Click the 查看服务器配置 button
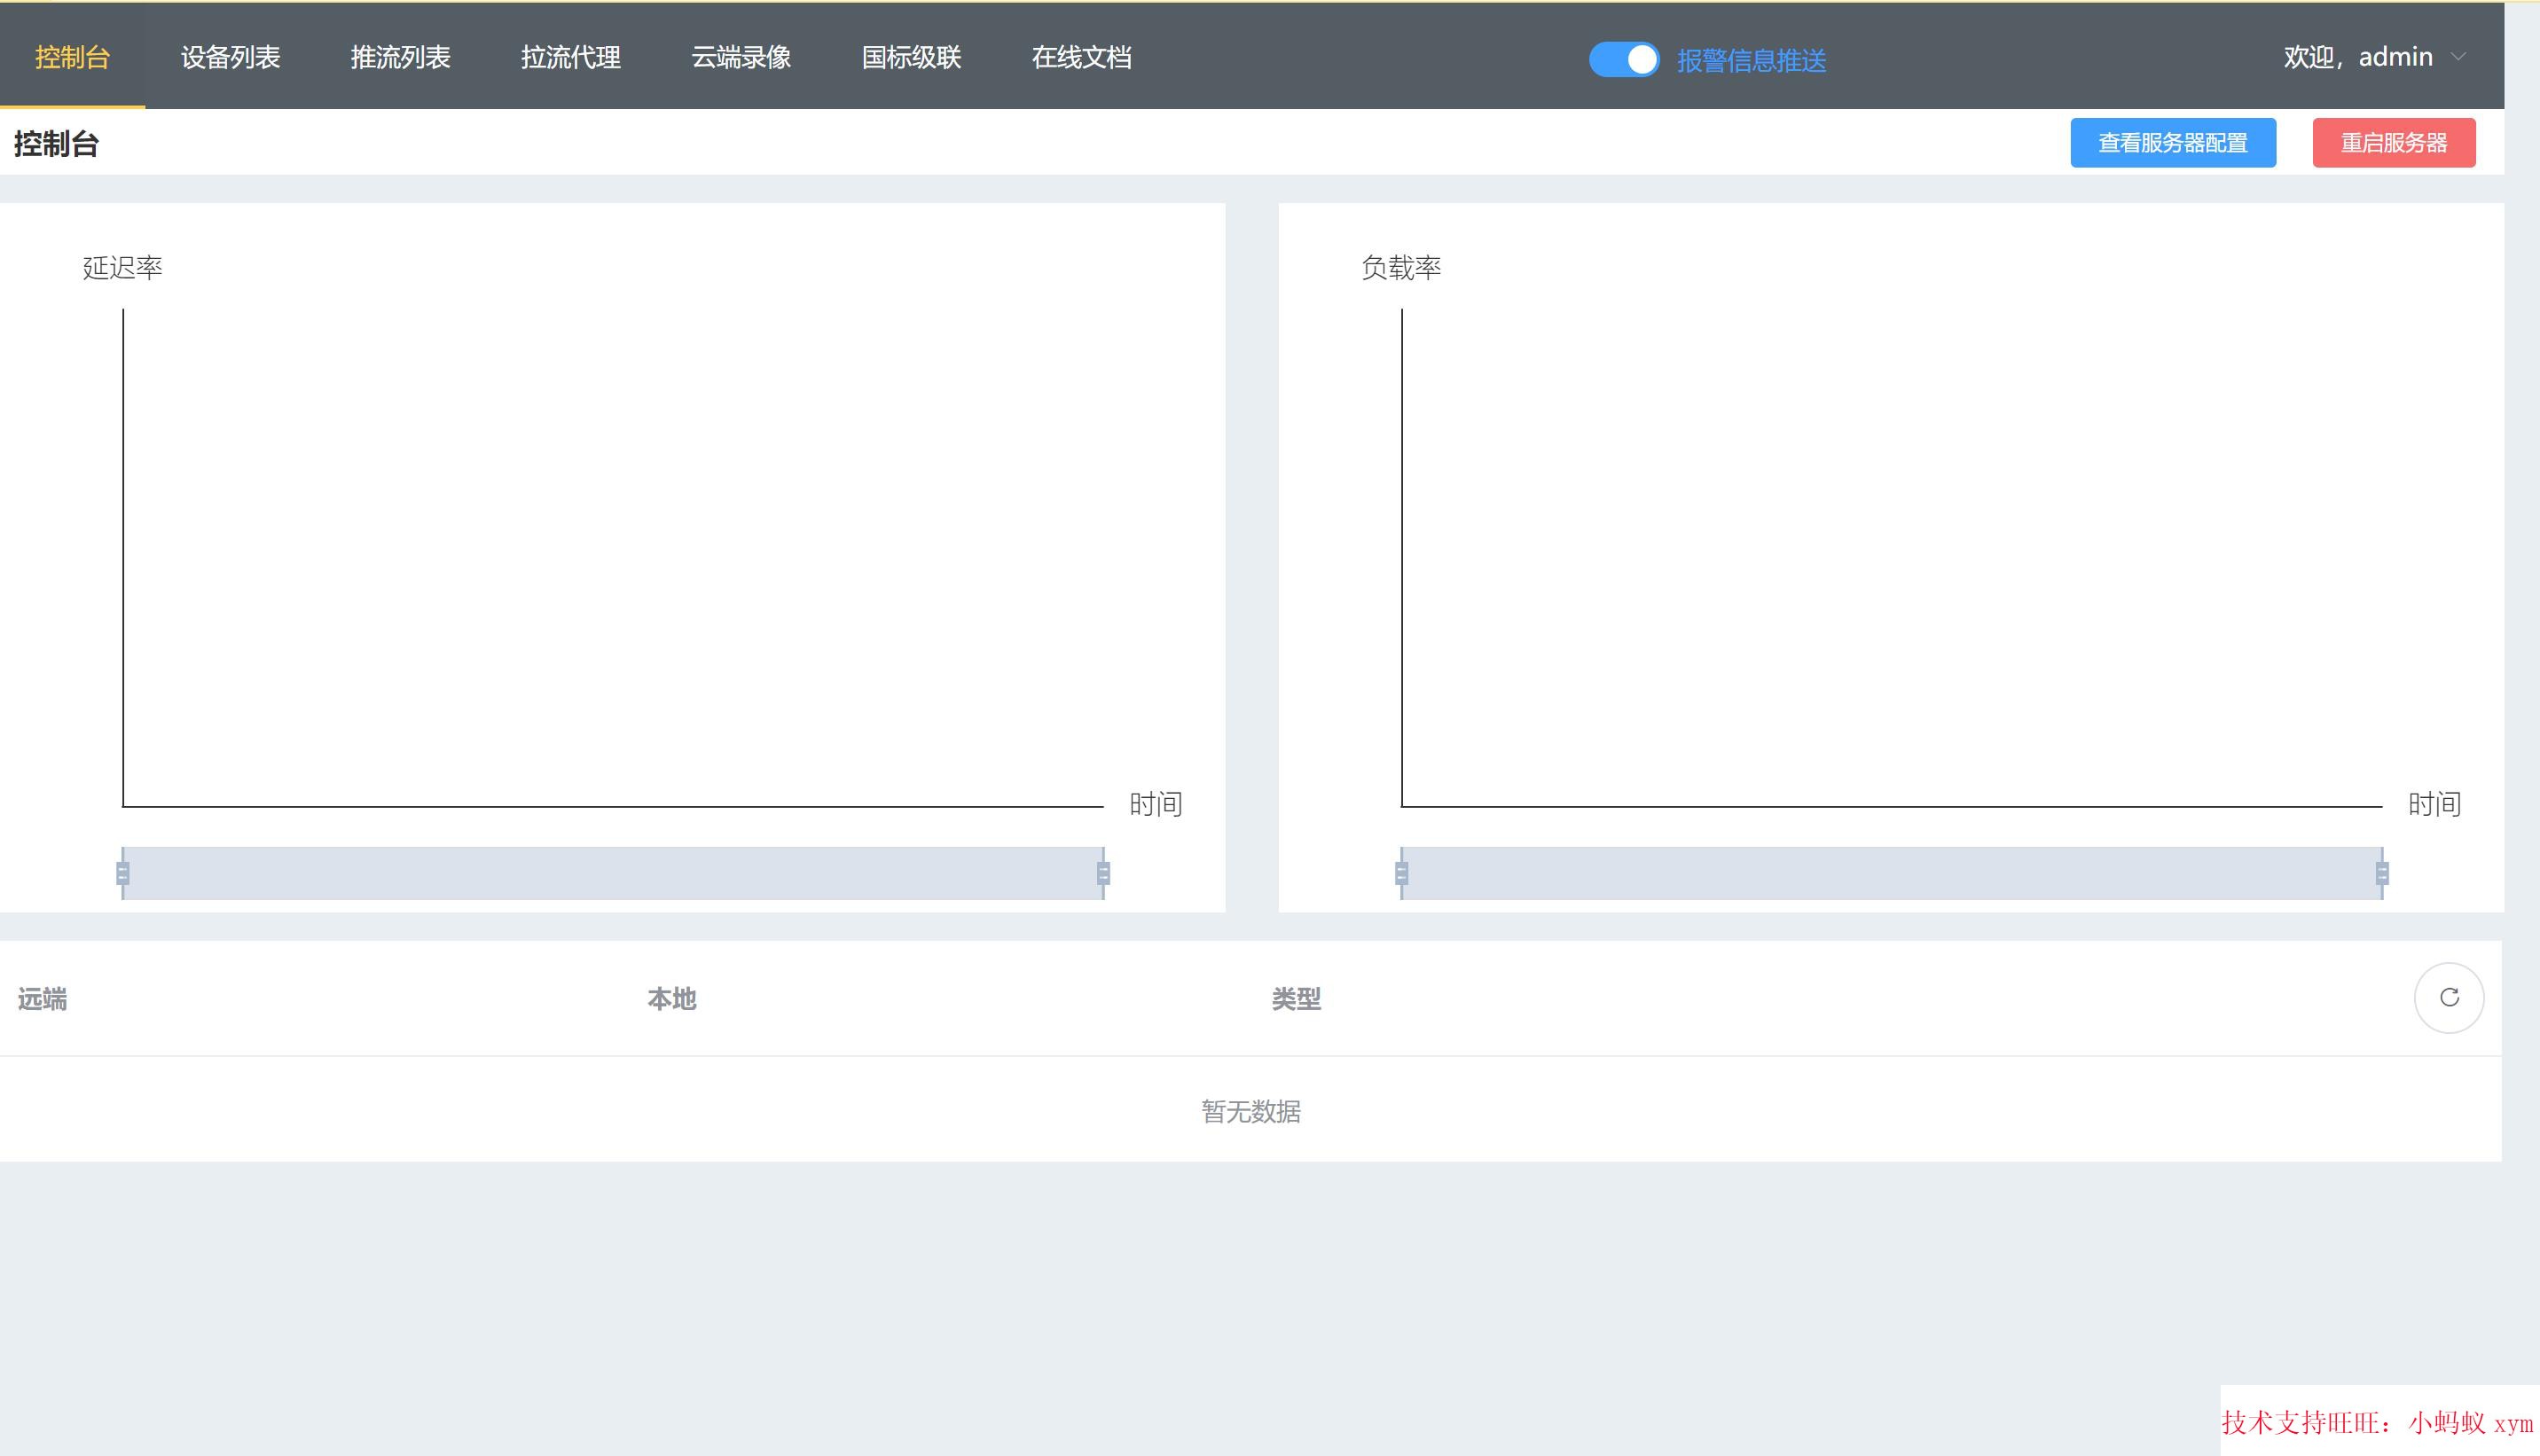Image resolution: width=2540 pixels, height=1456 pixels. click(2172, 143)
